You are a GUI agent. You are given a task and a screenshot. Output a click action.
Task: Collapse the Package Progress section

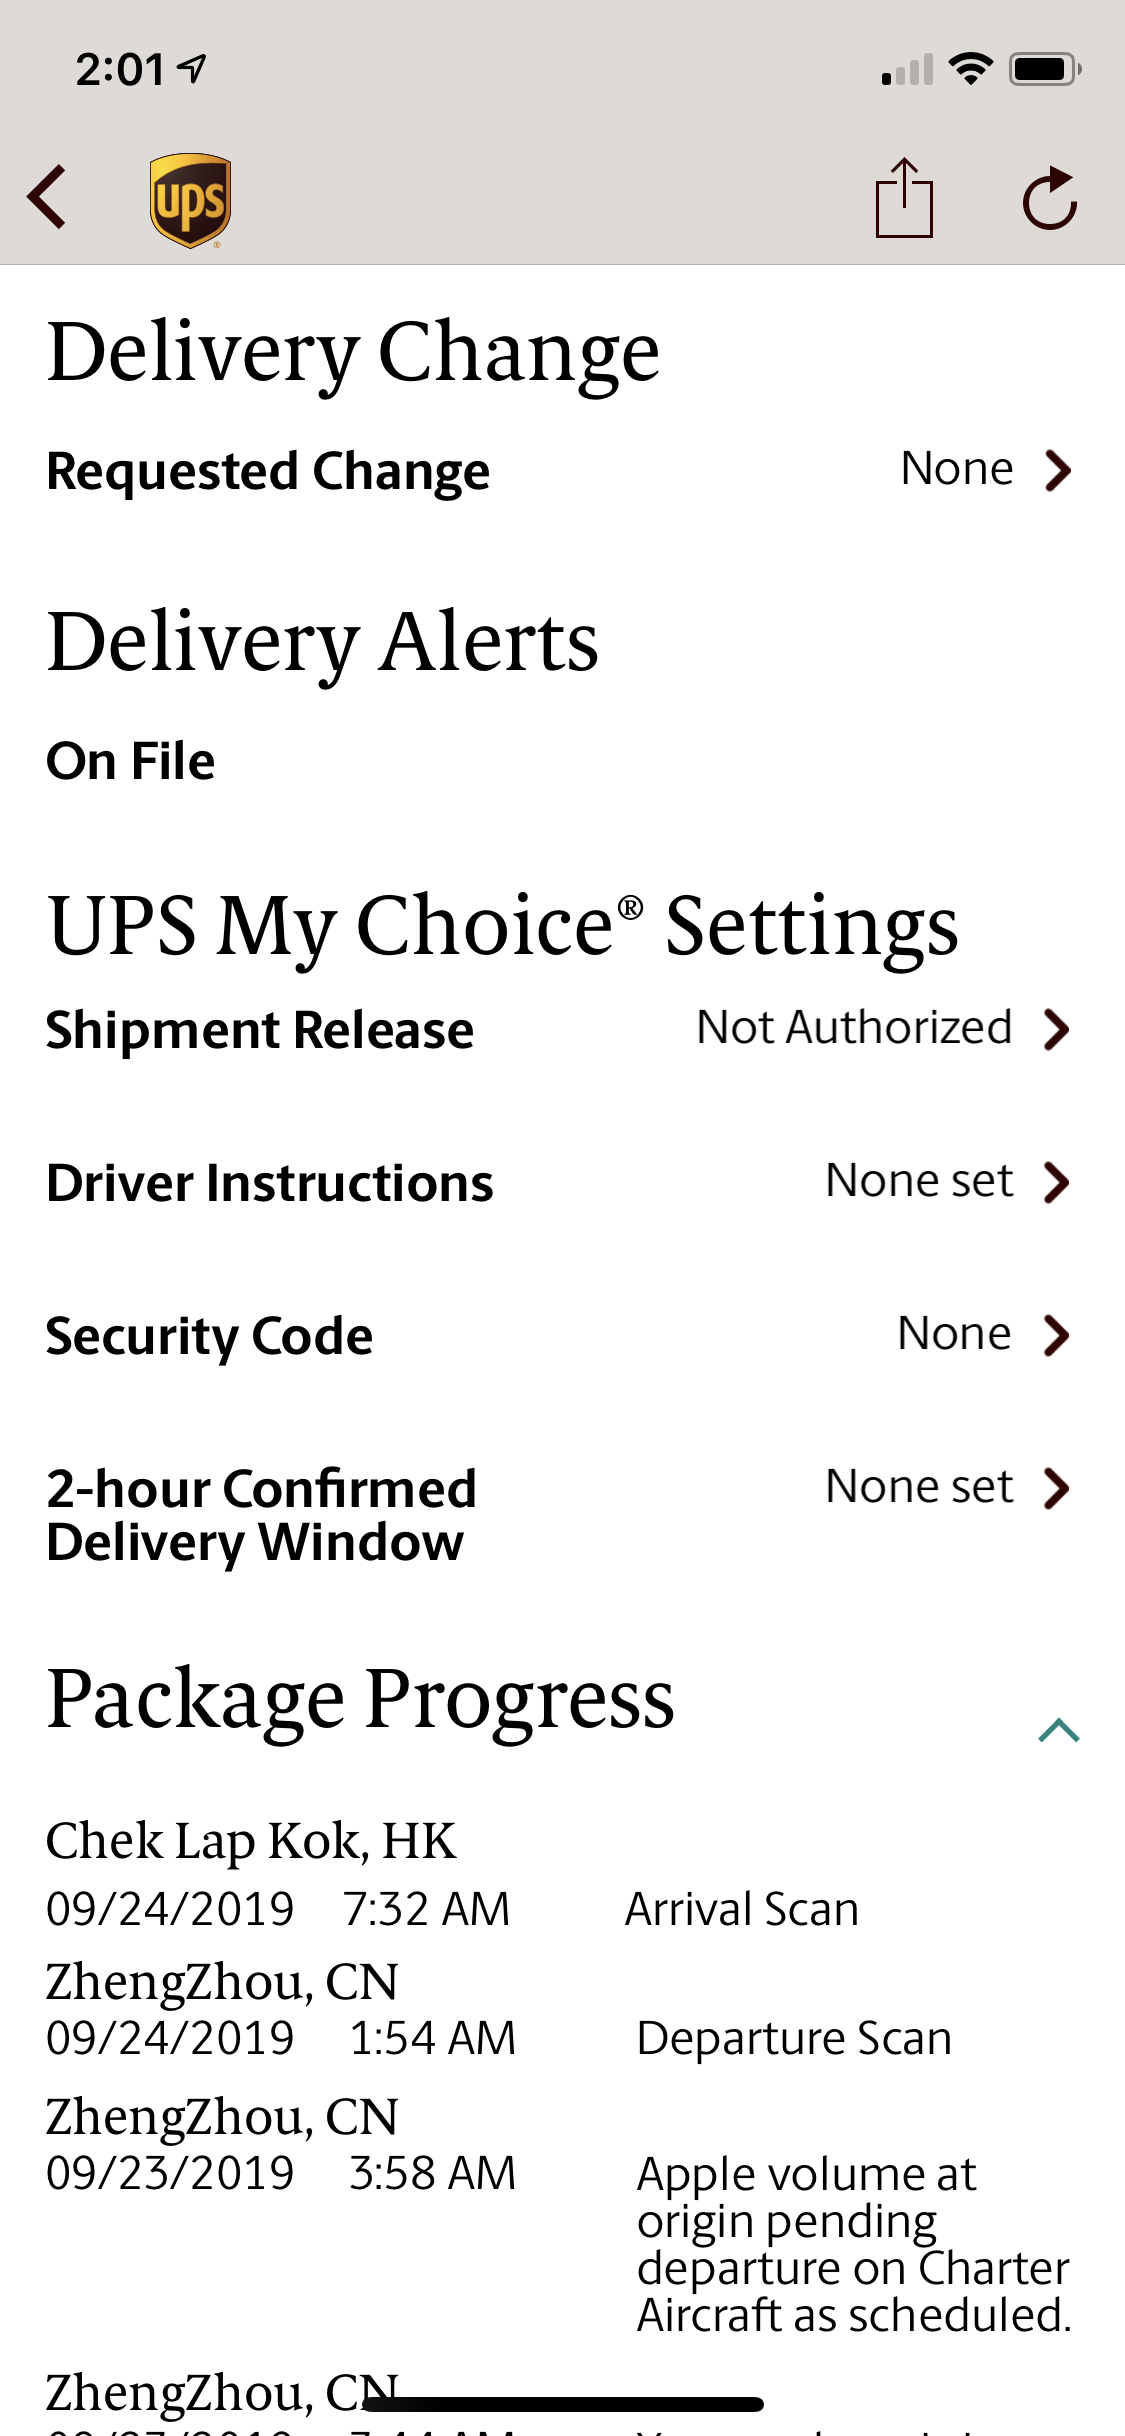tap(1058, 1730)
